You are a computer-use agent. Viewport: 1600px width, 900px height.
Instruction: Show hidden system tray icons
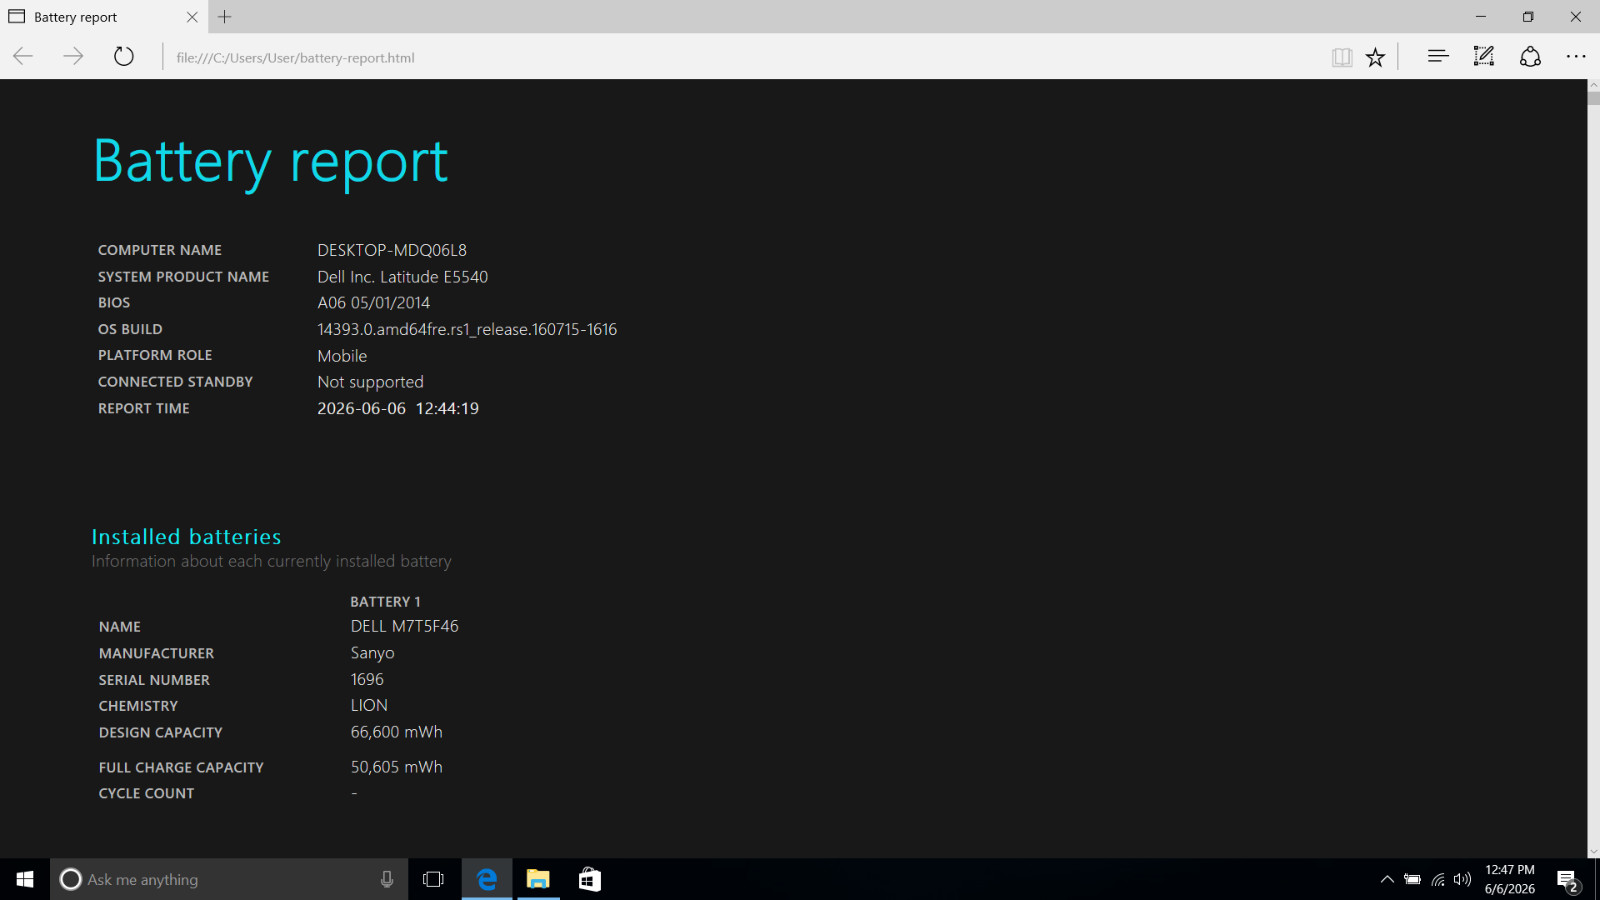pos(1387,880)
